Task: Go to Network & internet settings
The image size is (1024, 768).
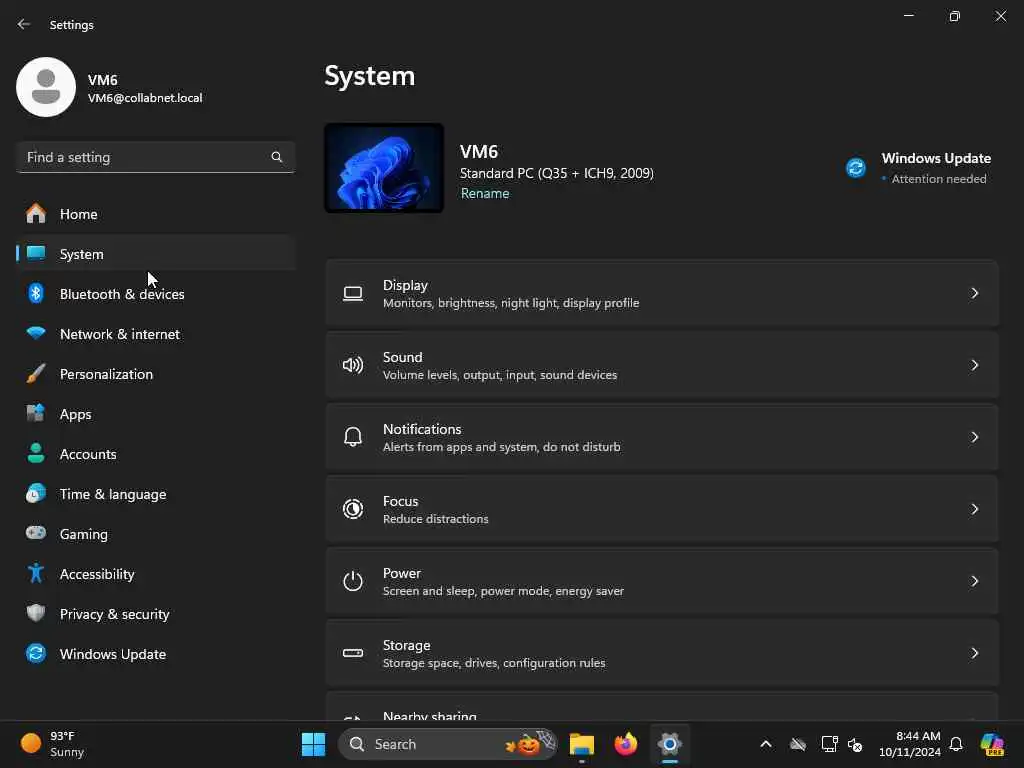Action: click(x=155, y=334)
